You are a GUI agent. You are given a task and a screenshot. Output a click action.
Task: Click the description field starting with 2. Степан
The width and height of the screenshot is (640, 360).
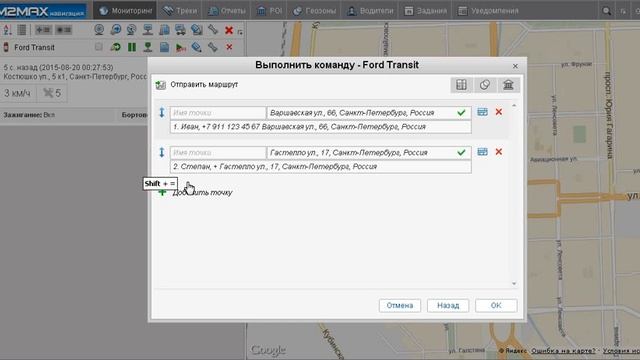click(x=320, y=167)
